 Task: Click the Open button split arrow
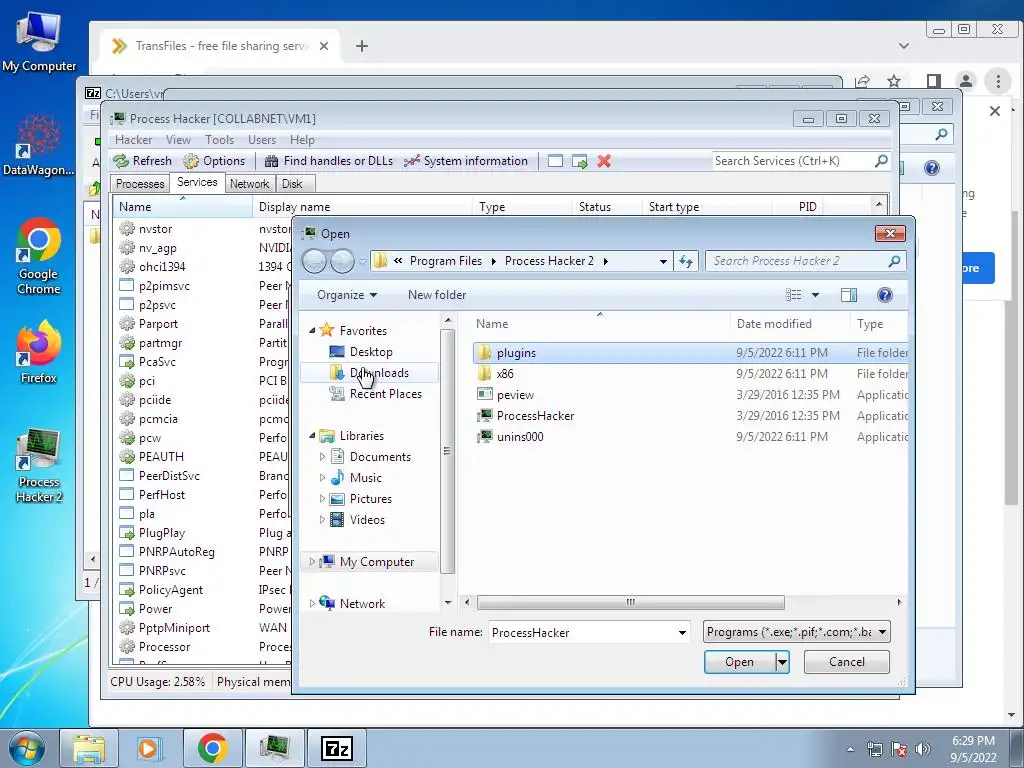[782, 662]
